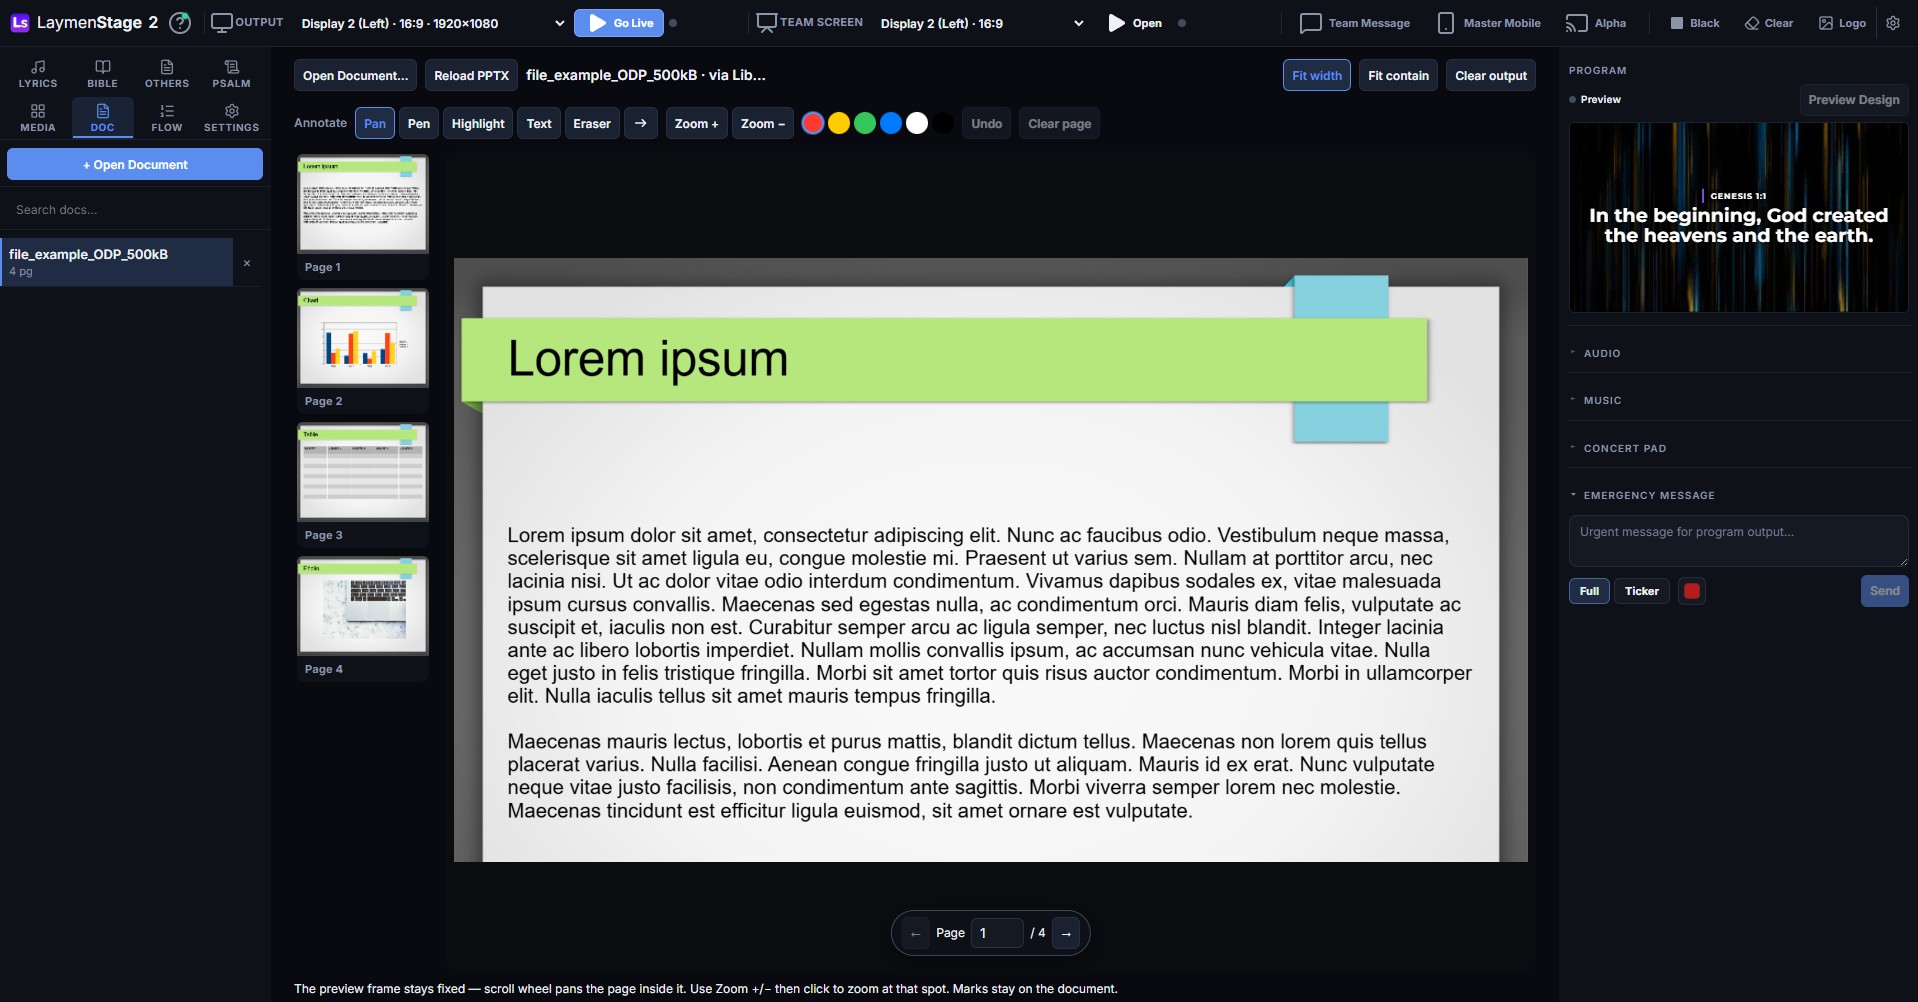
Task: Click the Clear output text button
Action: coord(1491,75)
